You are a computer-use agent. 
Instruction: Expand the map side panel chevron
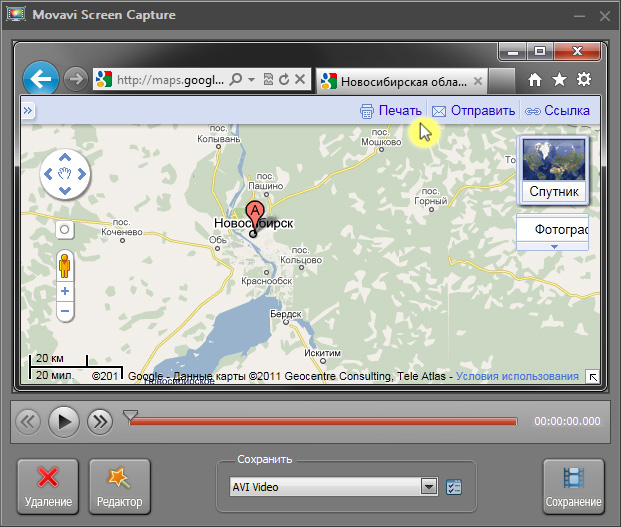(28, 110)
